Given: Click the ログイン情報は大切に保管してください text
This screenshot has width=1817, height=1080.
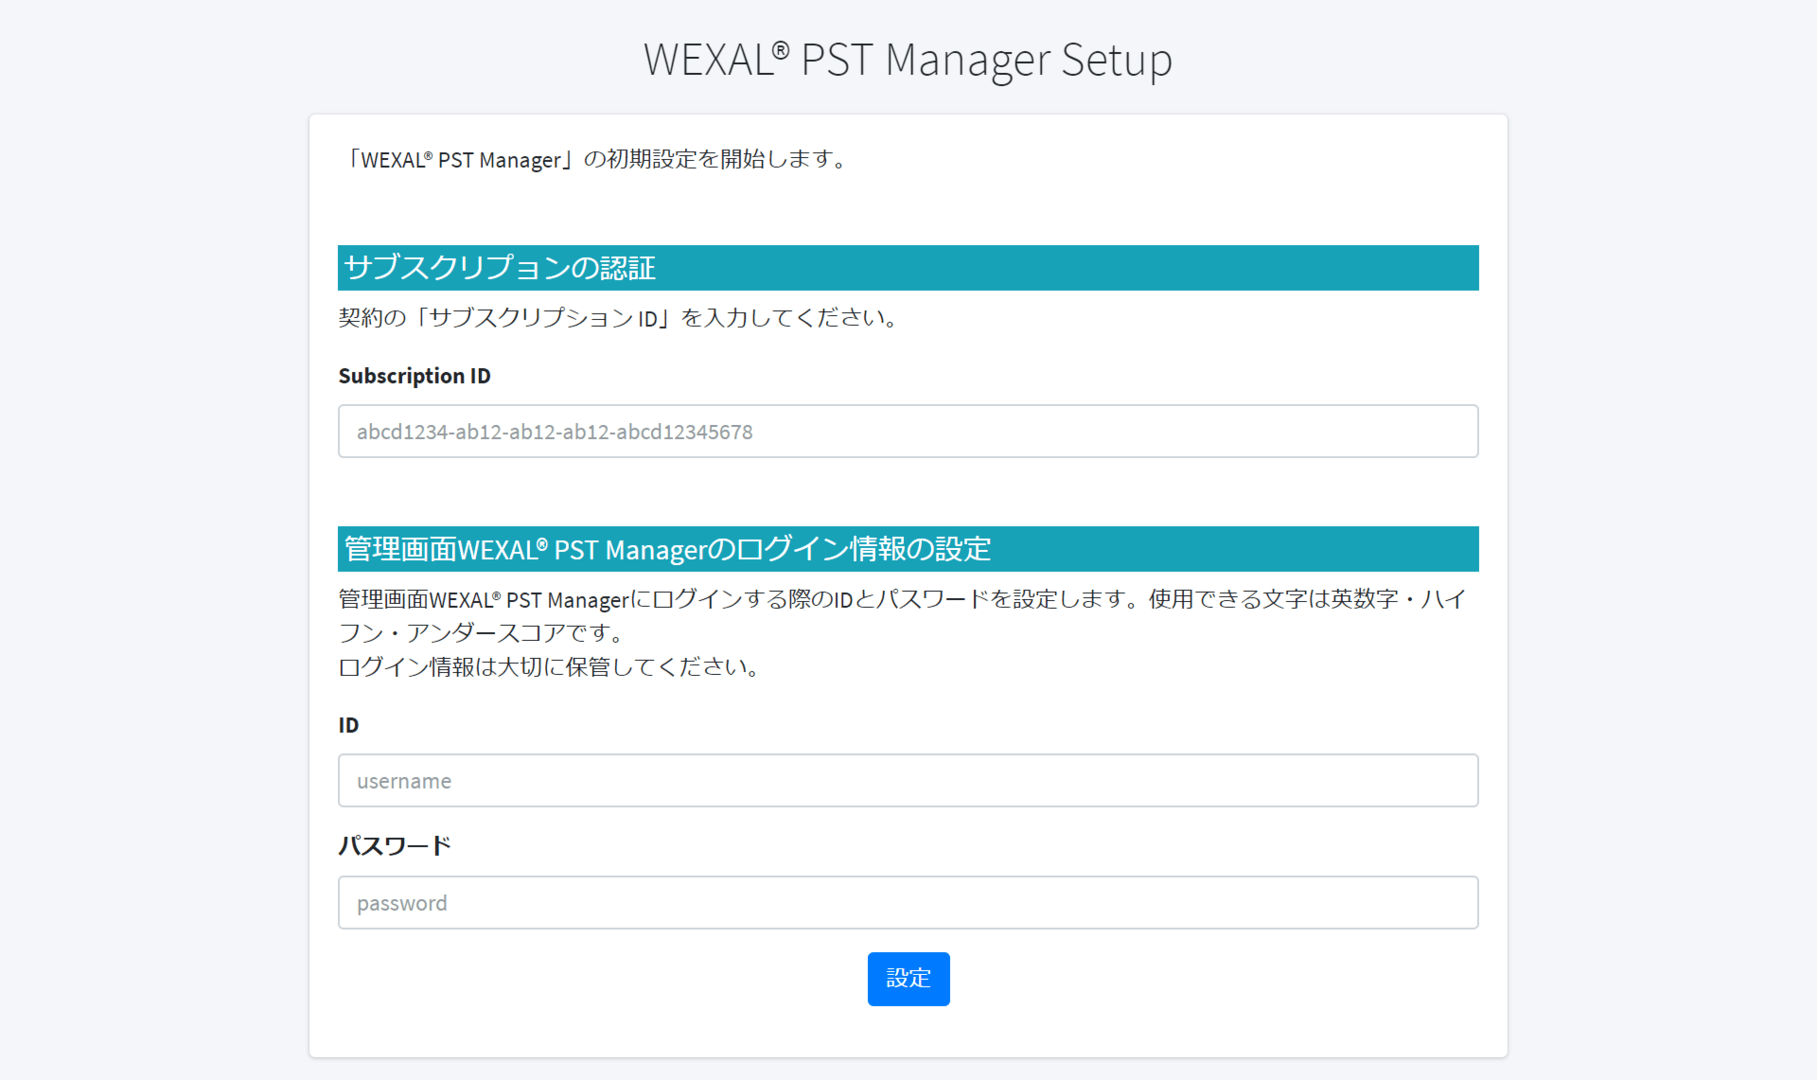Looking at the screenshot, I should 551,667.
